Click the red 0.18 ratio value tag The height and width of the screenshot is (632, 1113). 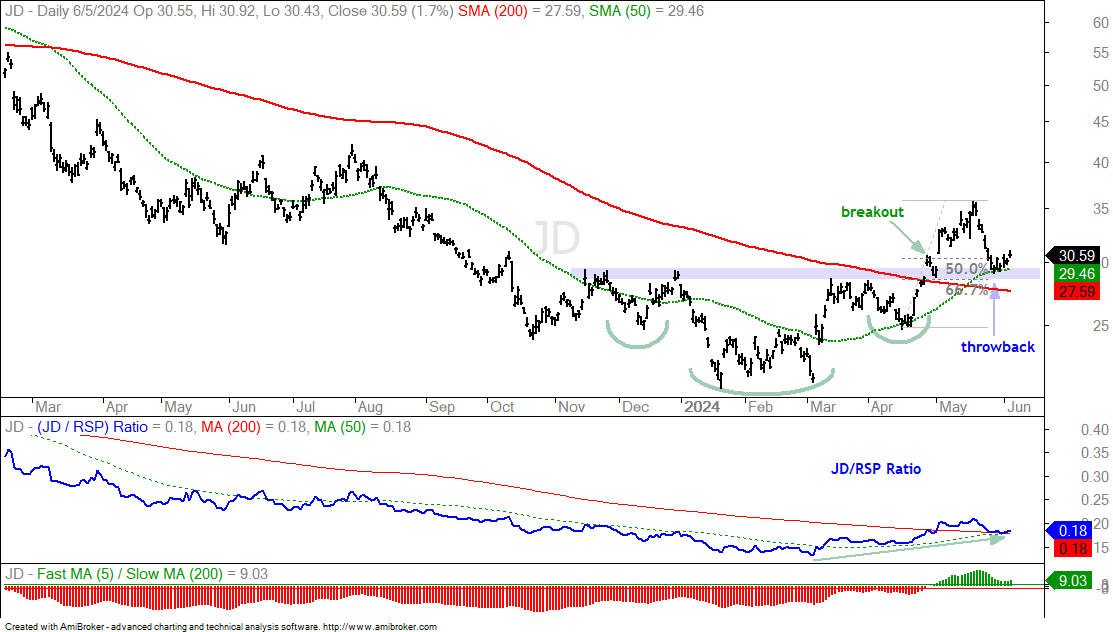1073,548
